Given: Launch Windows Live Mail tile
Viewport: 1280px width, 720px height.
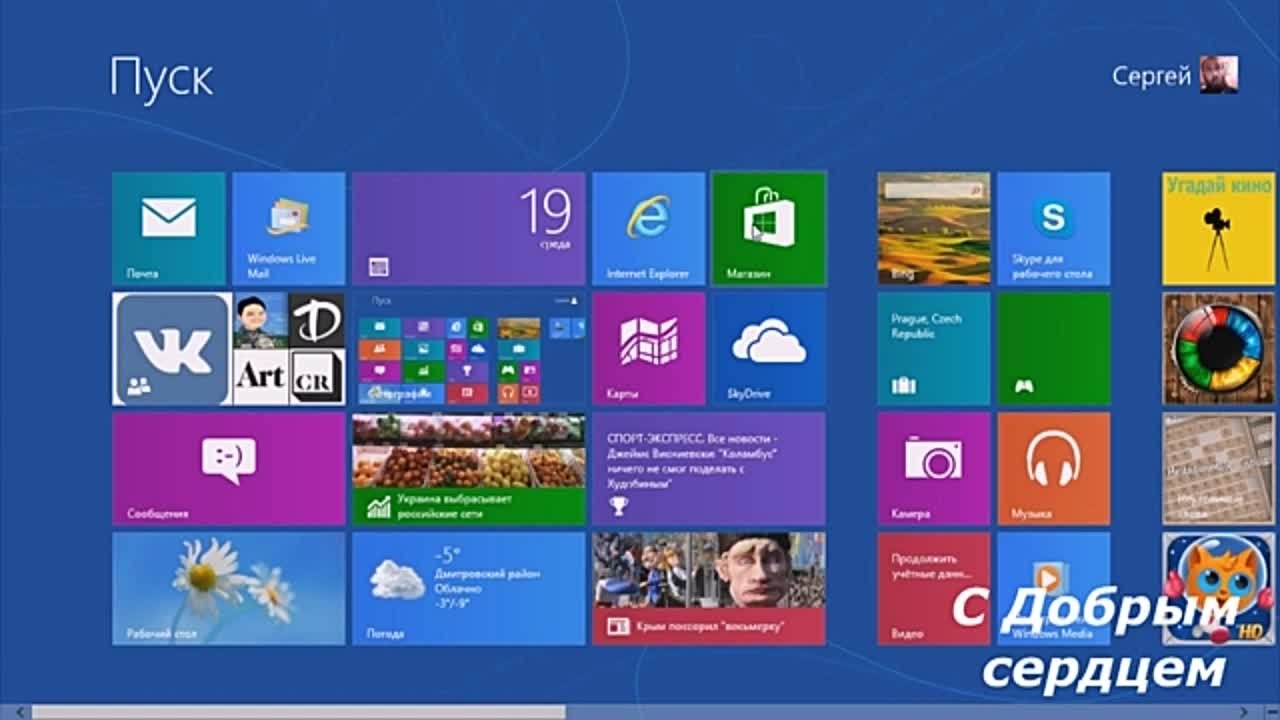Looking at the screenshot, I should 288,228.
